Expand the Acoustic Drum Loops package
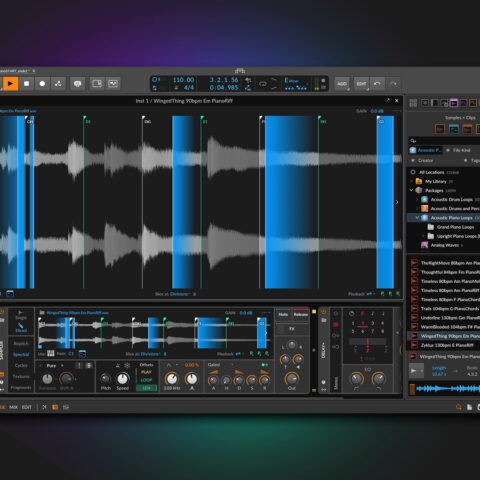Screen dimensions: 480x480 point(417,199)
